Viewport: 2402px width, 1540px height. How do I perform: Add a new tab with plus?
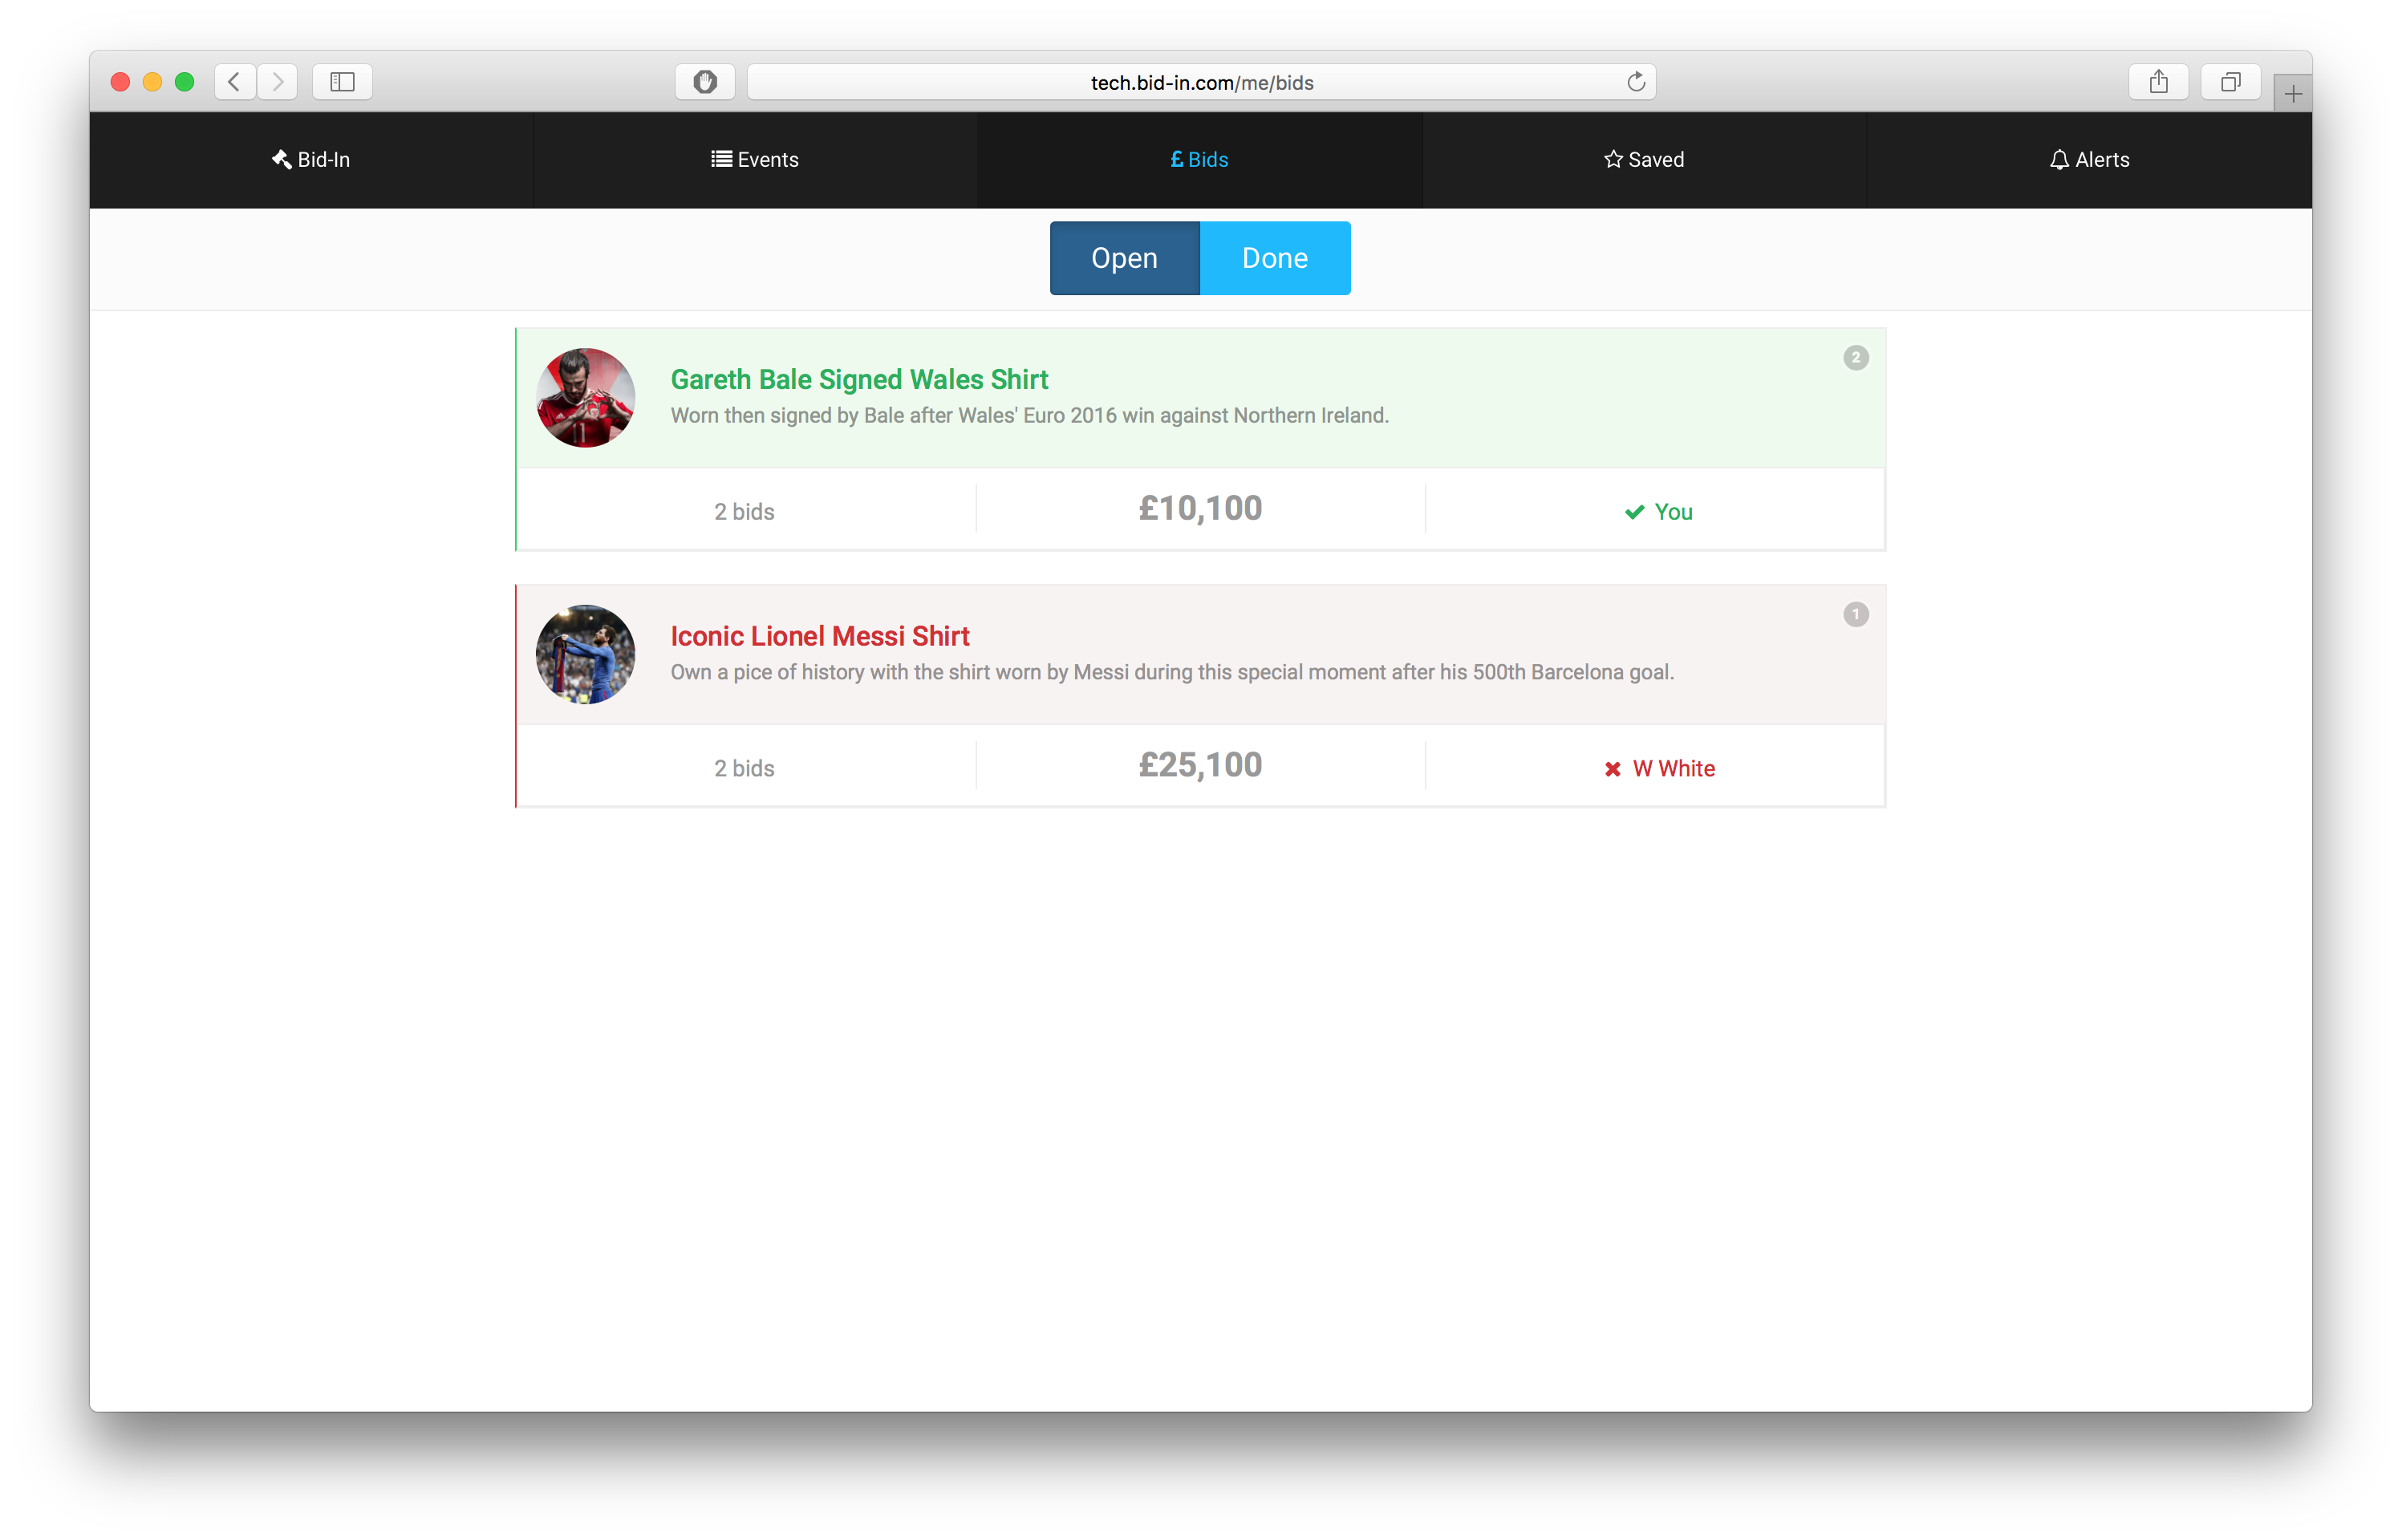(2293, 94)
